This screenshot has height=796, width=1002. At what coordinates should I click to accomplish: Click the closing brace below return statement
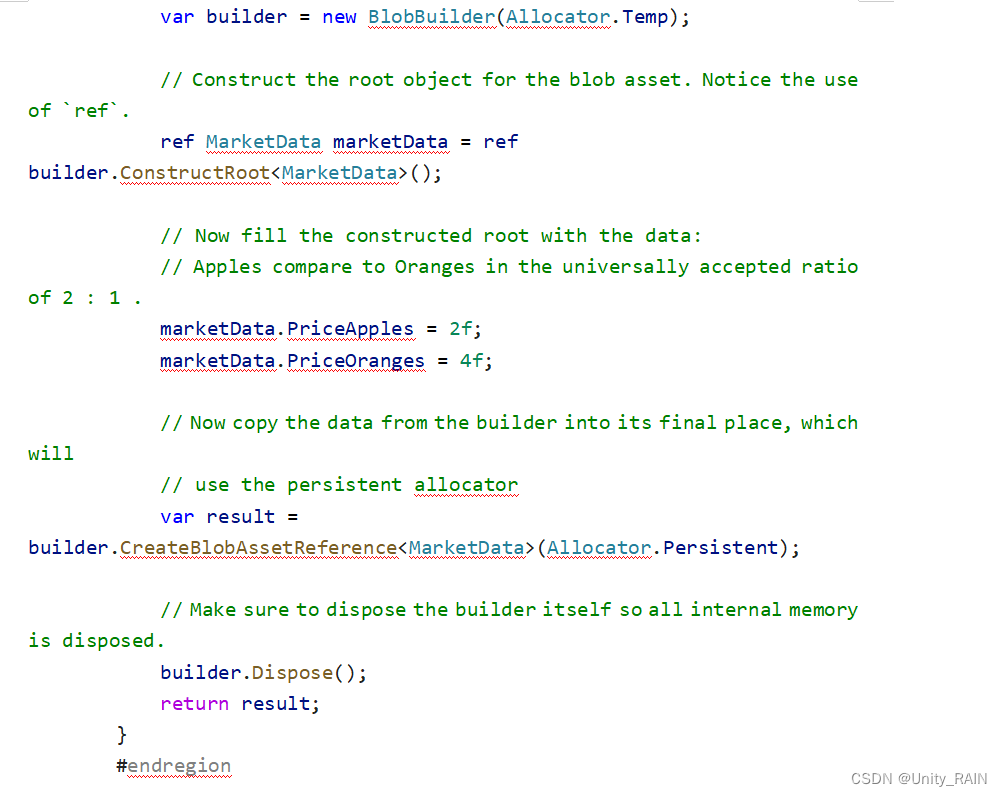120,734
